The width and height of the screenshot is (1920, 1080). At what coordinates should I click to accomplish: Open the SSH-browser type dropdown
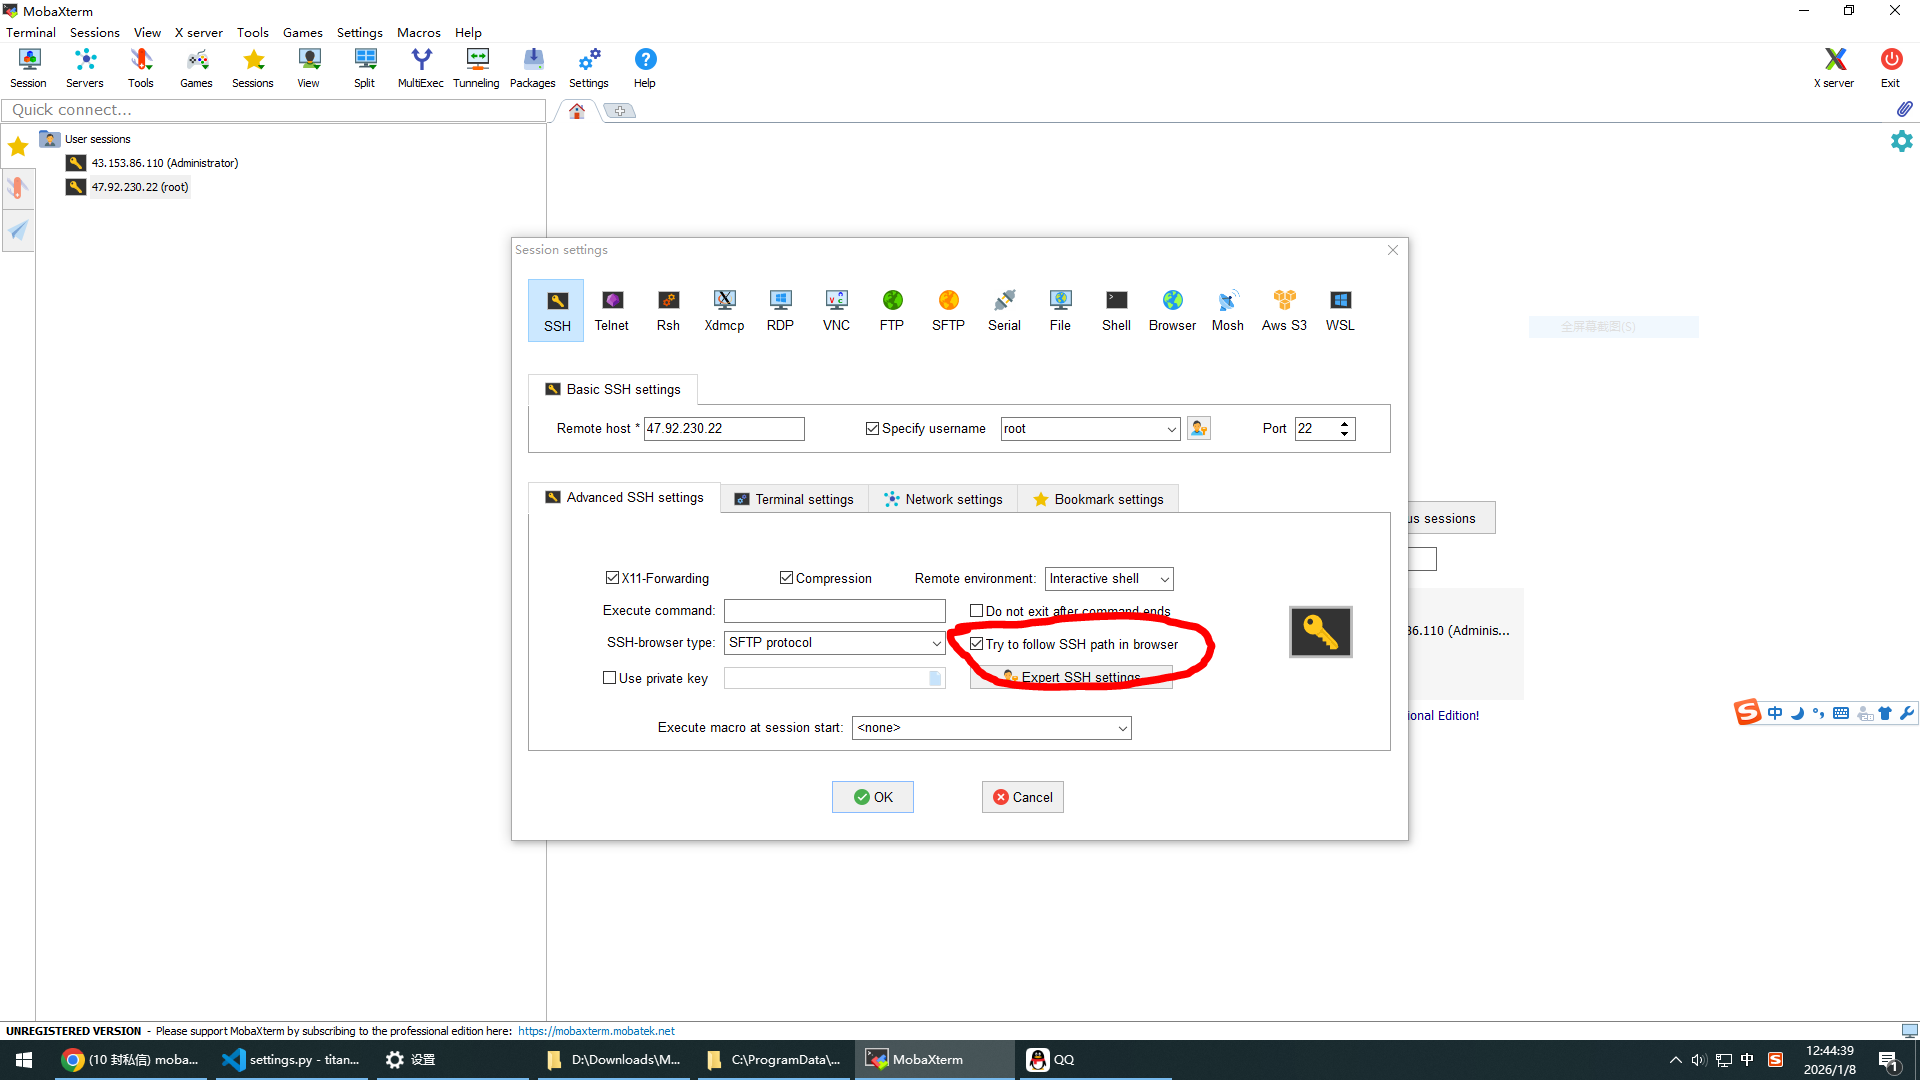pos(936,643)
